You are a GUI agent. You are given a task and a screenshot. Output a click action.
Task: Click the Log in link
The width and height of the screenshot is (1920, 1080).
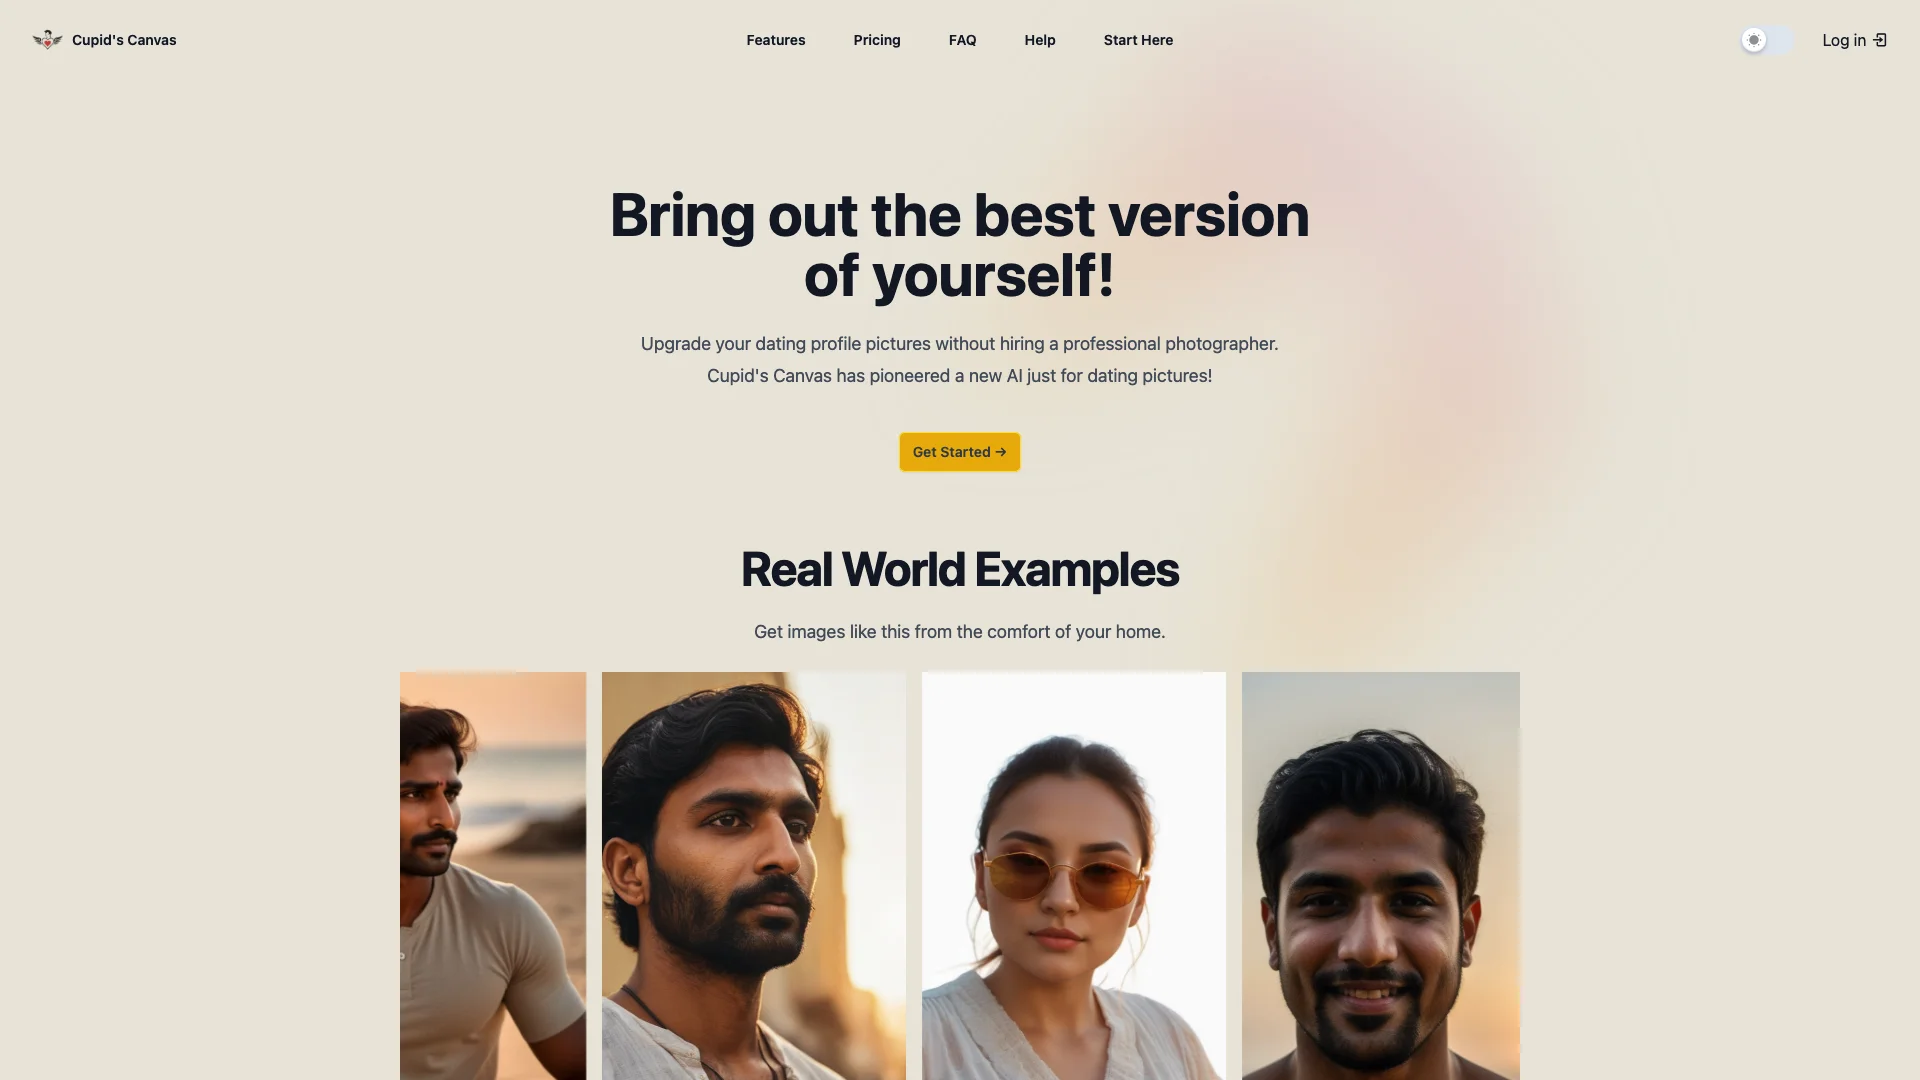[1854, 40]
